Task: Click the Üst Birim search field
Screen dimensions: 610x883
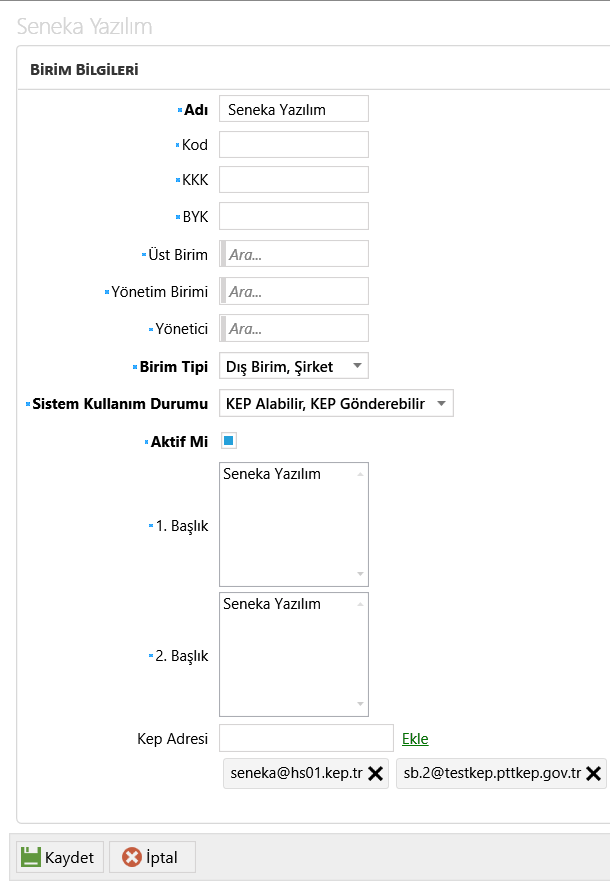Action: pyautogui.click(x=294, y=254)
